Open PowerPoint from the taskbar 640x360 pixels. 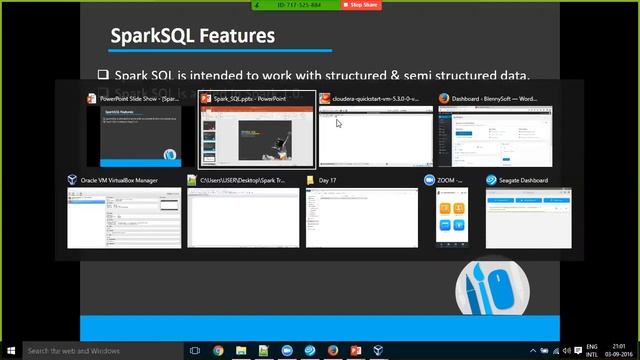pos(356,351)
